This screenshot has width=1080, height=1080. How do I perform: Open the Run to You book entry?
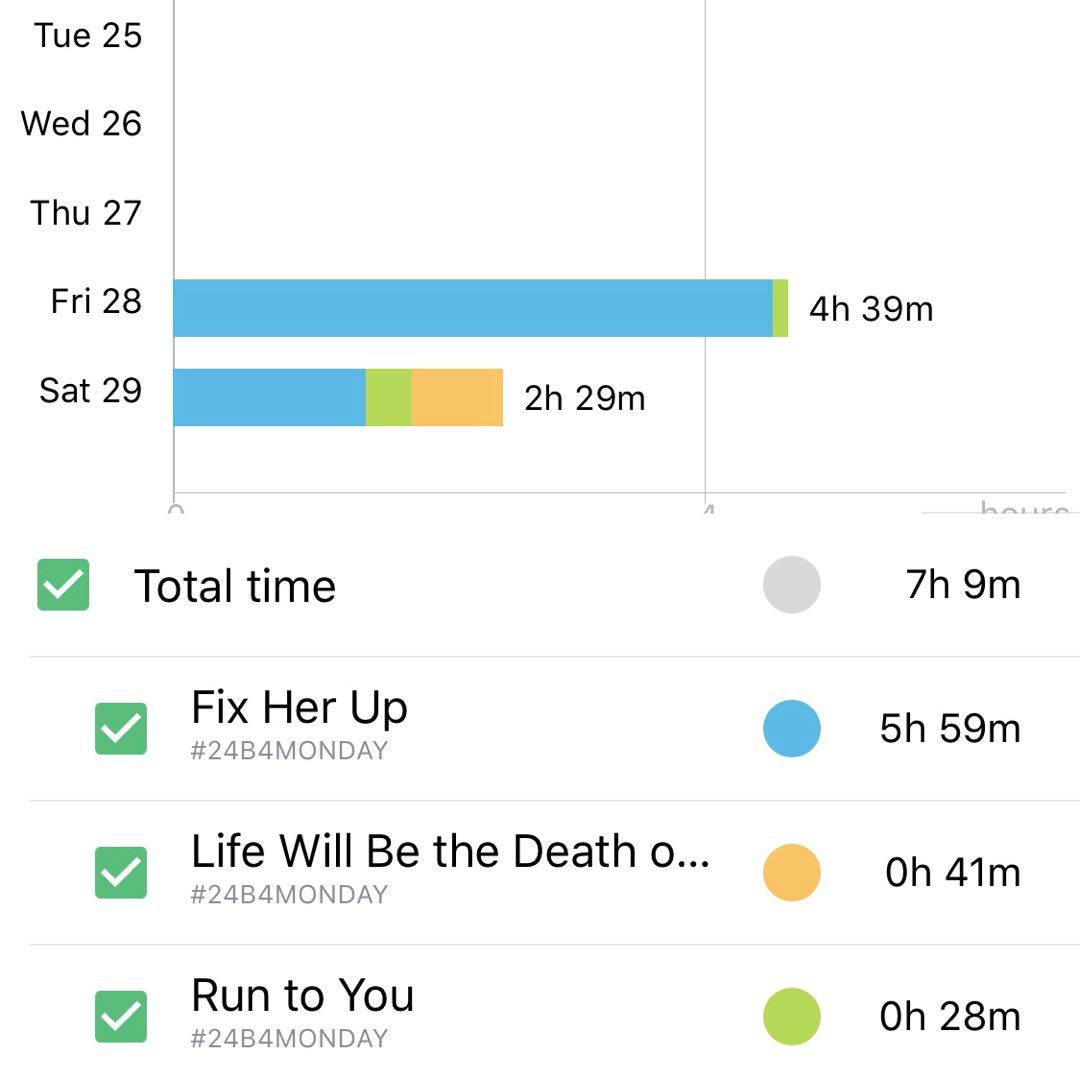302,997
